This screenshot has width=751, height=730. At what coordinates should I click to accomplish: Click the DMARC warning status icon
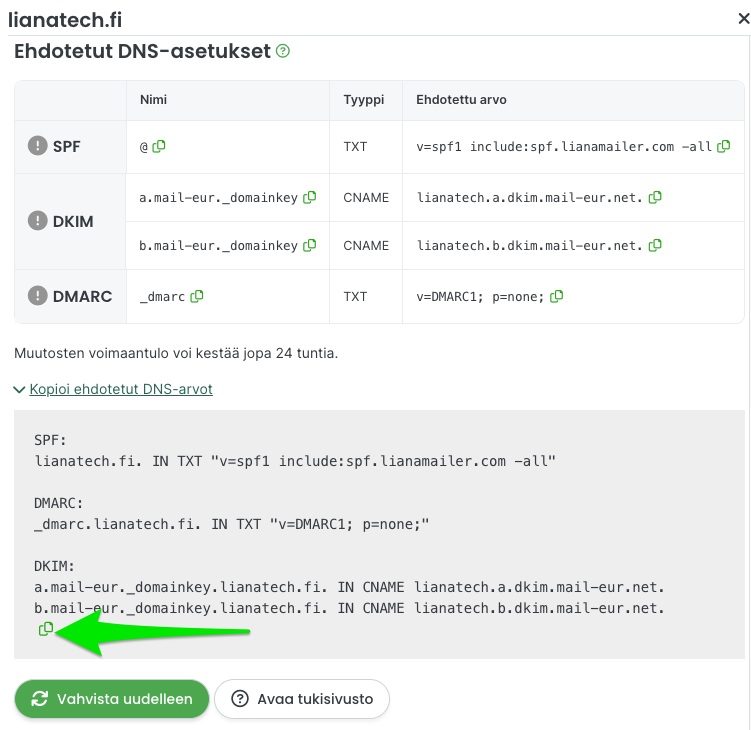37,296
